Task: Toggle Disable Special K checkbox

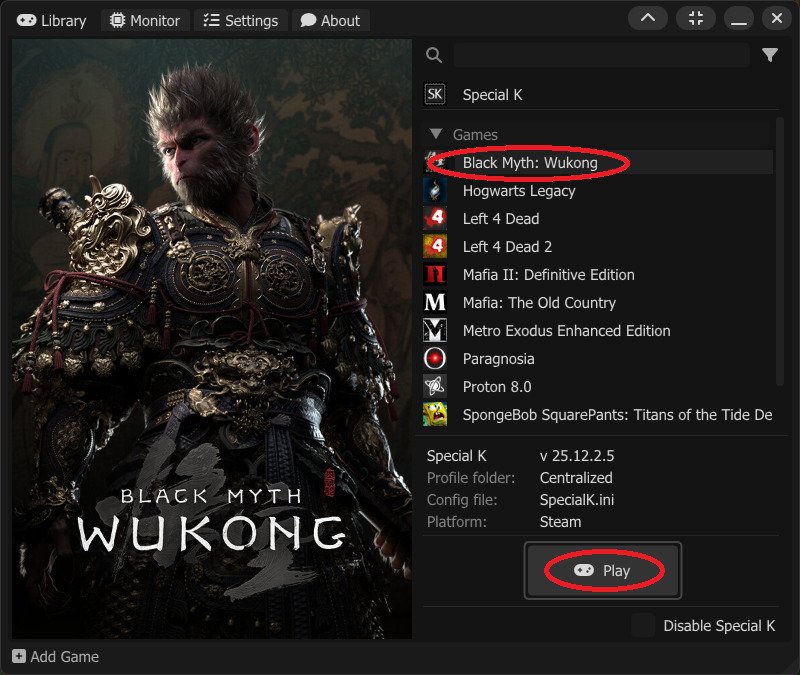Action: 642,626
